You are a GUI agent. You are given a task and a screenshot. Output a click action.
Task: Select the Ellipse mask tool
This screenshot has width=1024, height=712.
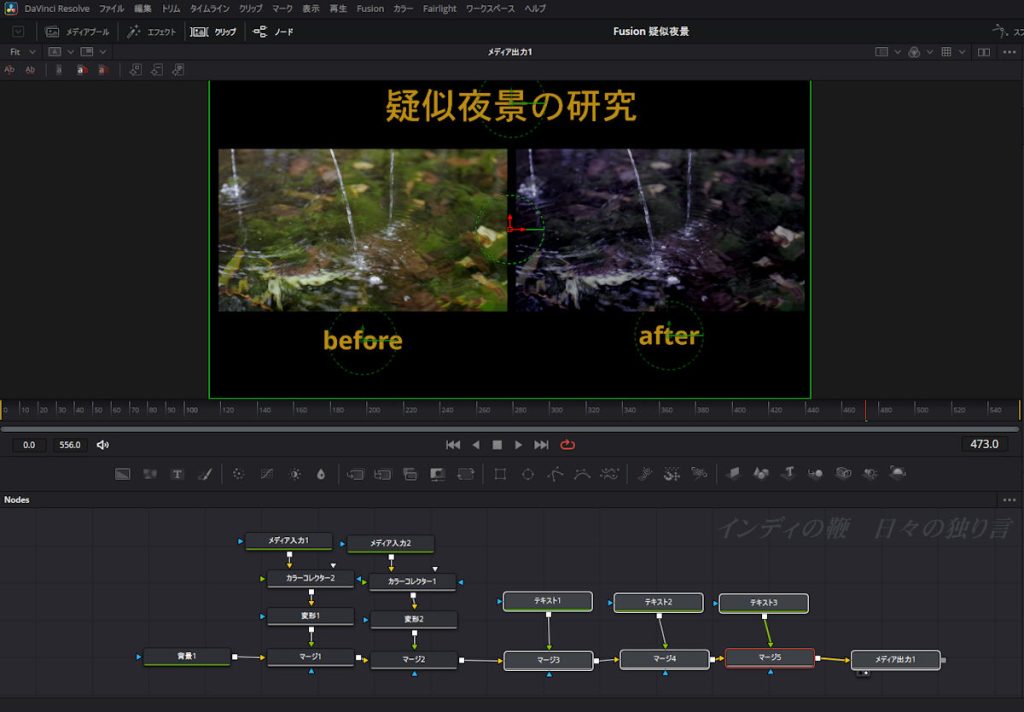pyautogui.click(x=528, y=474)
